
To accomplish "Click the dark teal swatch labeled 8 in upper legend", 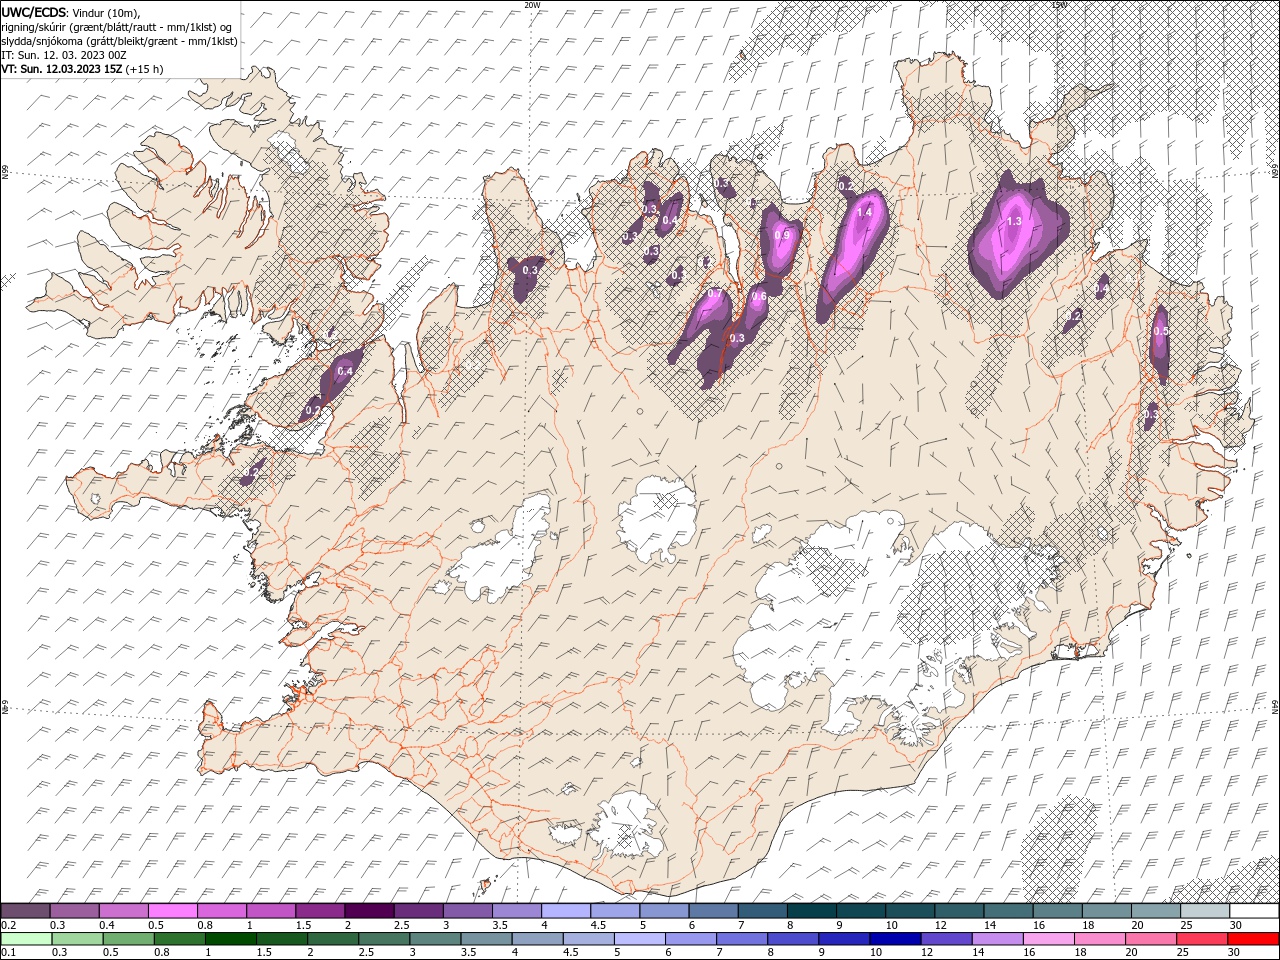I will [x=811, y=911].
